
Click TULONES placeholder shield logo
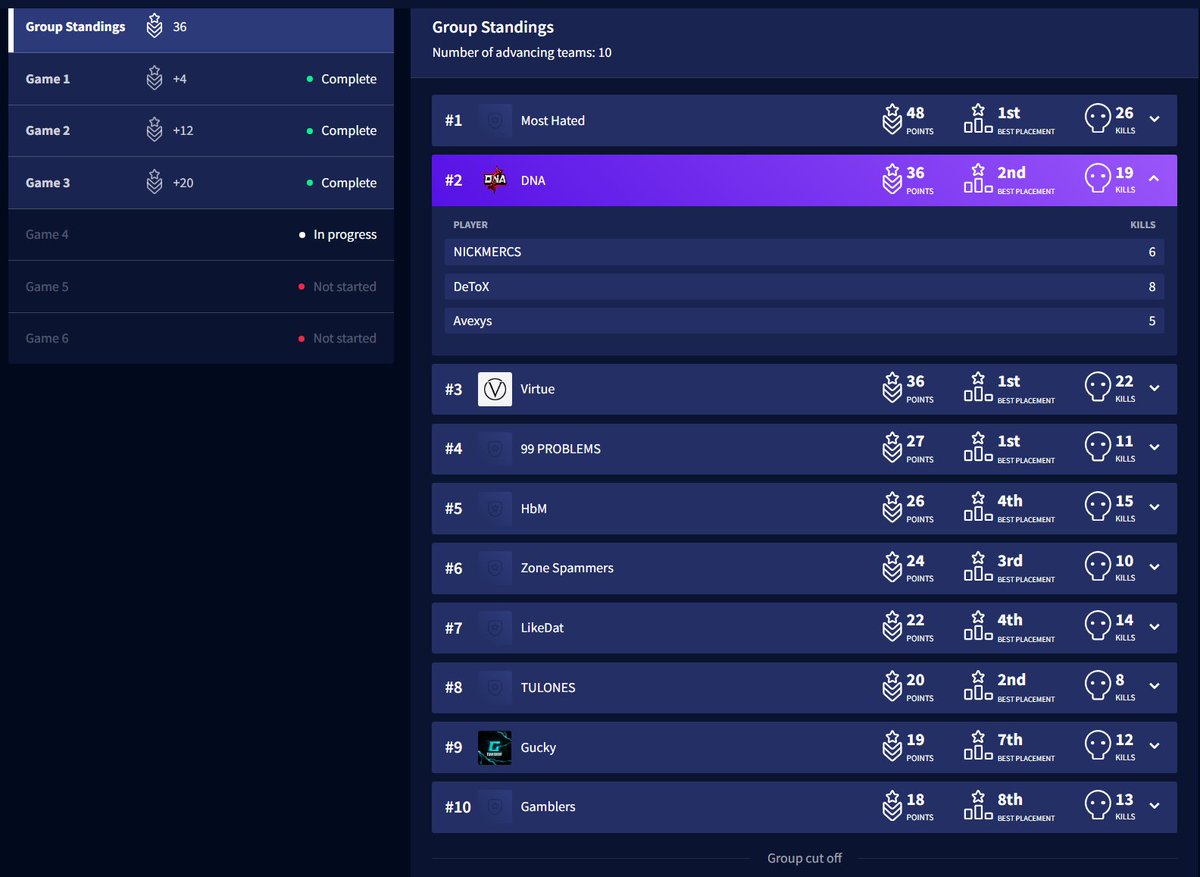pyautogui.click(x=495, y=688)
